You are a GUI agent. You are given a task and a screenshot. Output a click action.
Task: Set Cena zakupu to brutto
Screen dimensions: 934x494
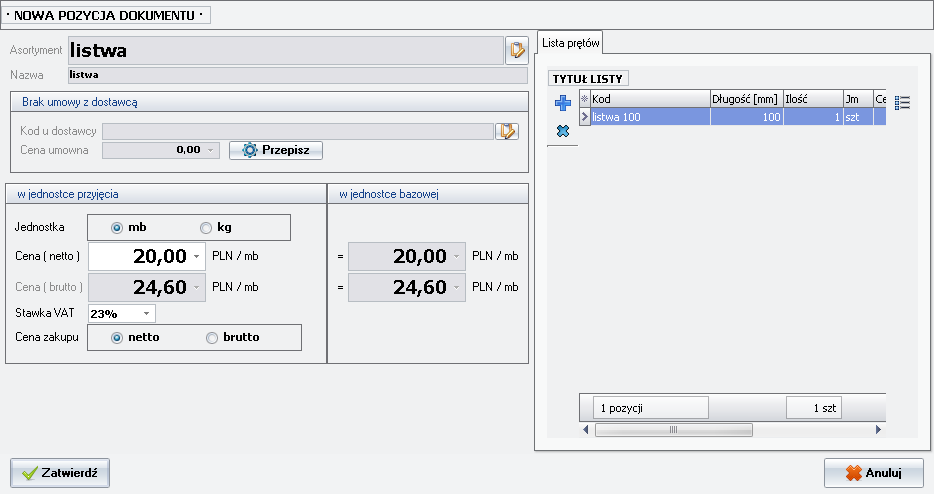211,338
